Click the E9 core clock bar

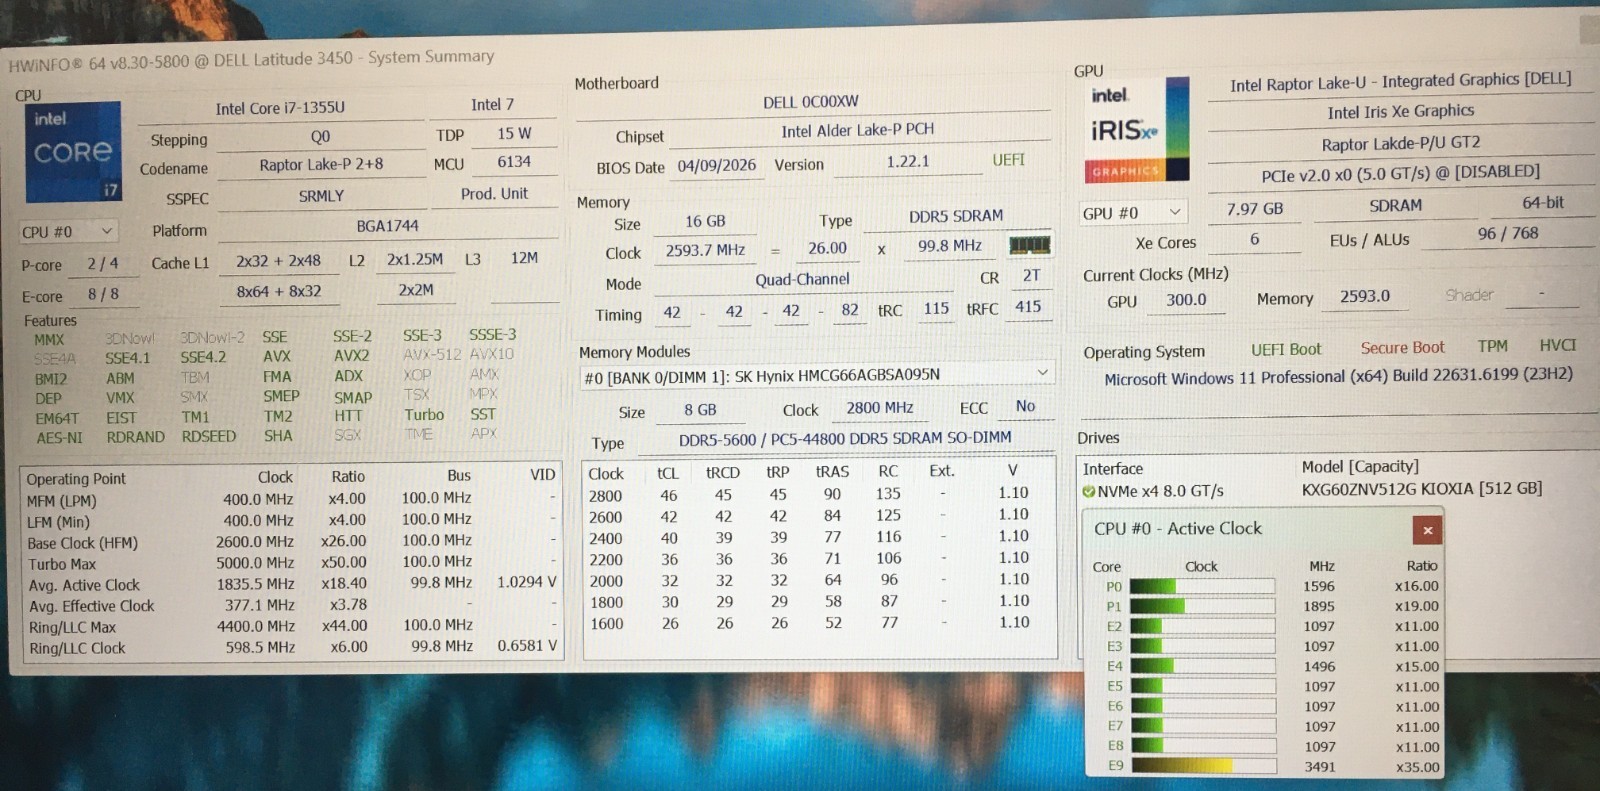click(1204, 766)
